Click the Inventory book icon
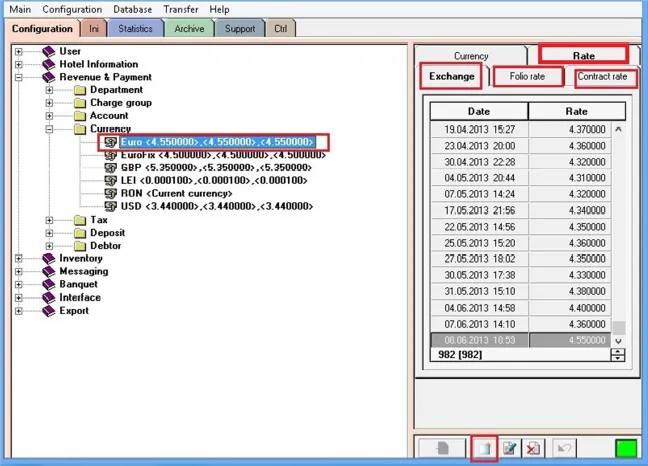 click(x=49, y=259)
